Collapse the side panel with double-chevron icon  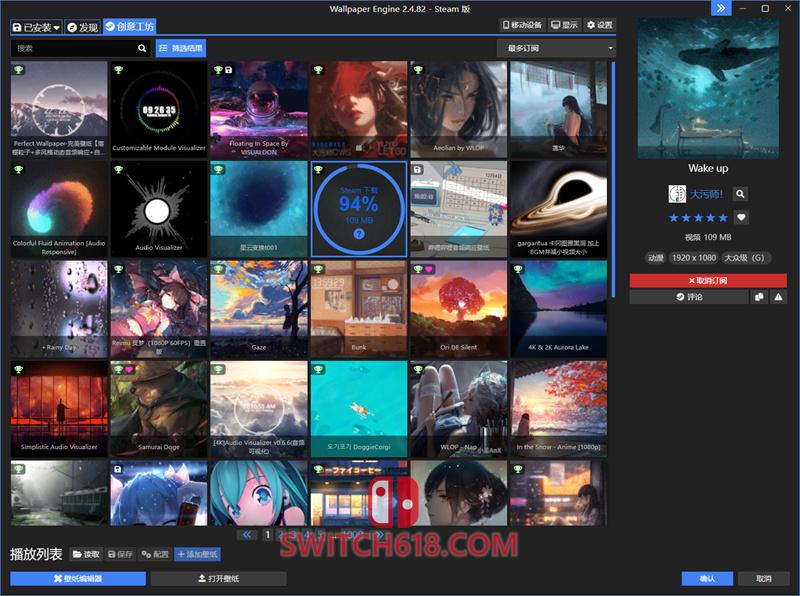click(720, 8)
